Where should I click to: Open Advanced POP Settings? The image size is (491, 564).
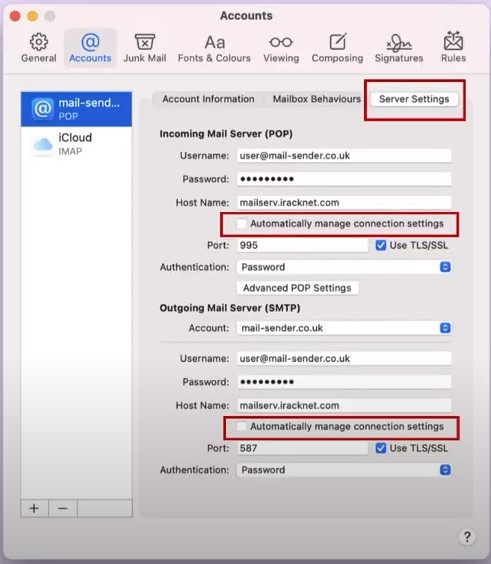click(x=297, y=288)
